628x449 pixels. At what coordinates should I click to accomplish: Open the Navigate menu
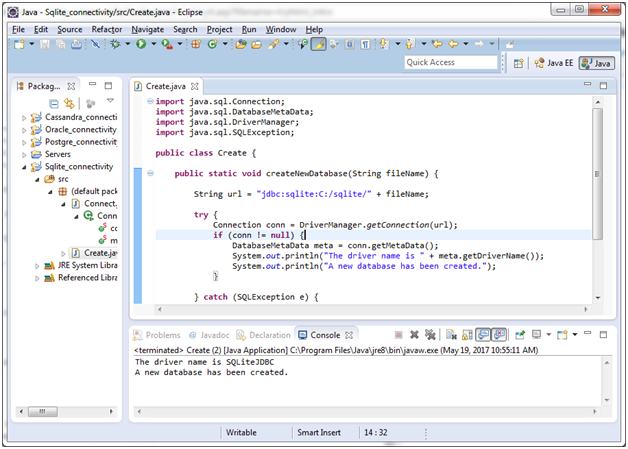[148, 29]
